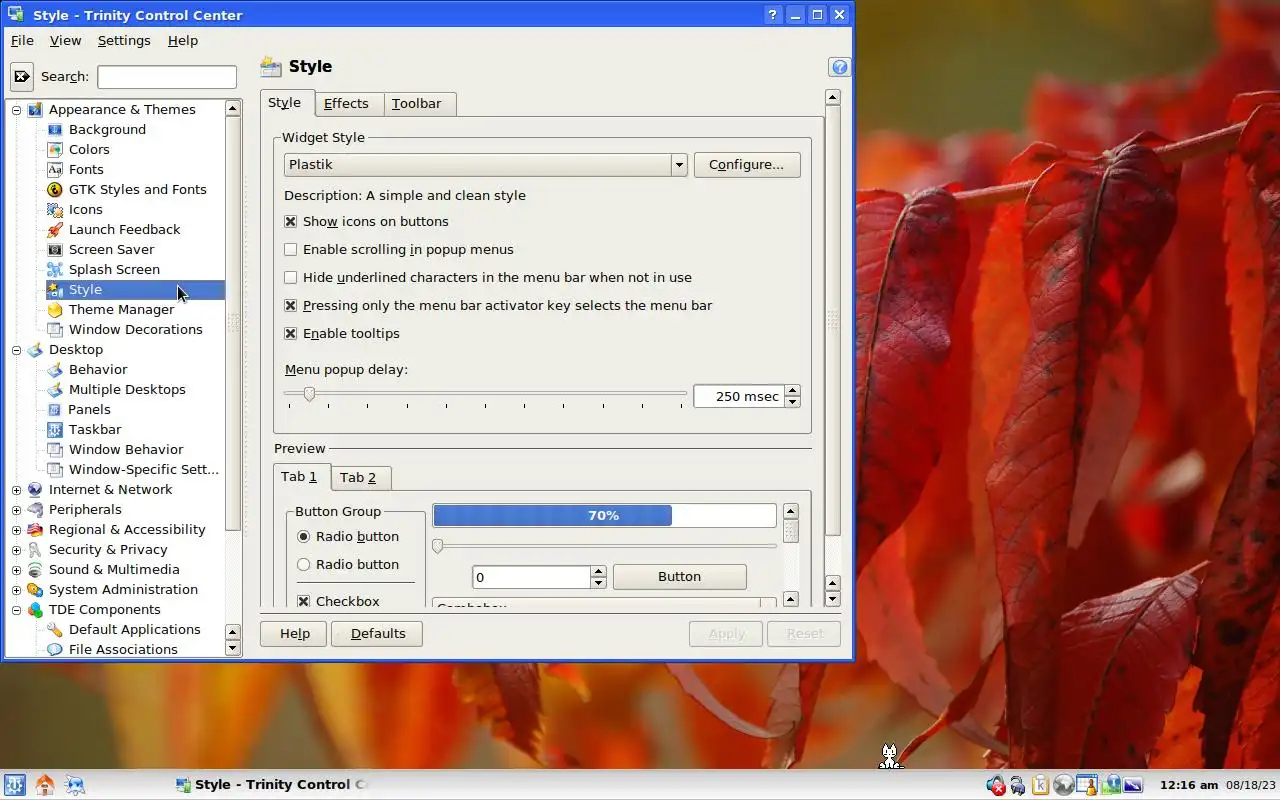Expand the Internet & Network category
This screenshot has width=1280, height=800.
(x=16, y=490)
